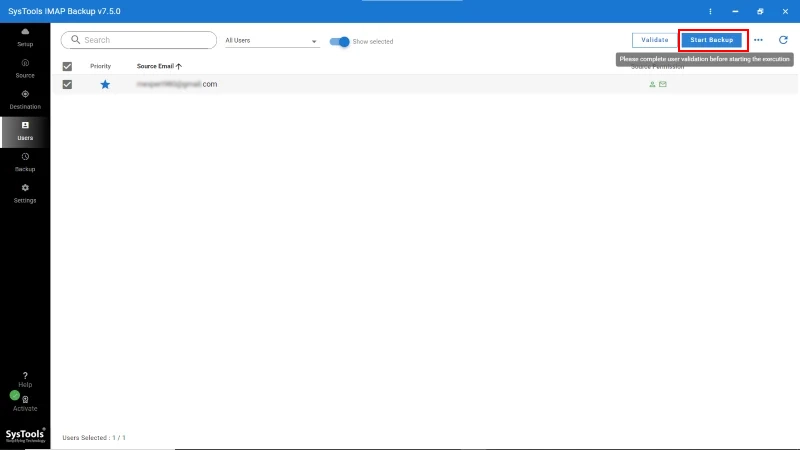
Task: Close the SysTools IMAP Backup window
Action: coord(785,11)
